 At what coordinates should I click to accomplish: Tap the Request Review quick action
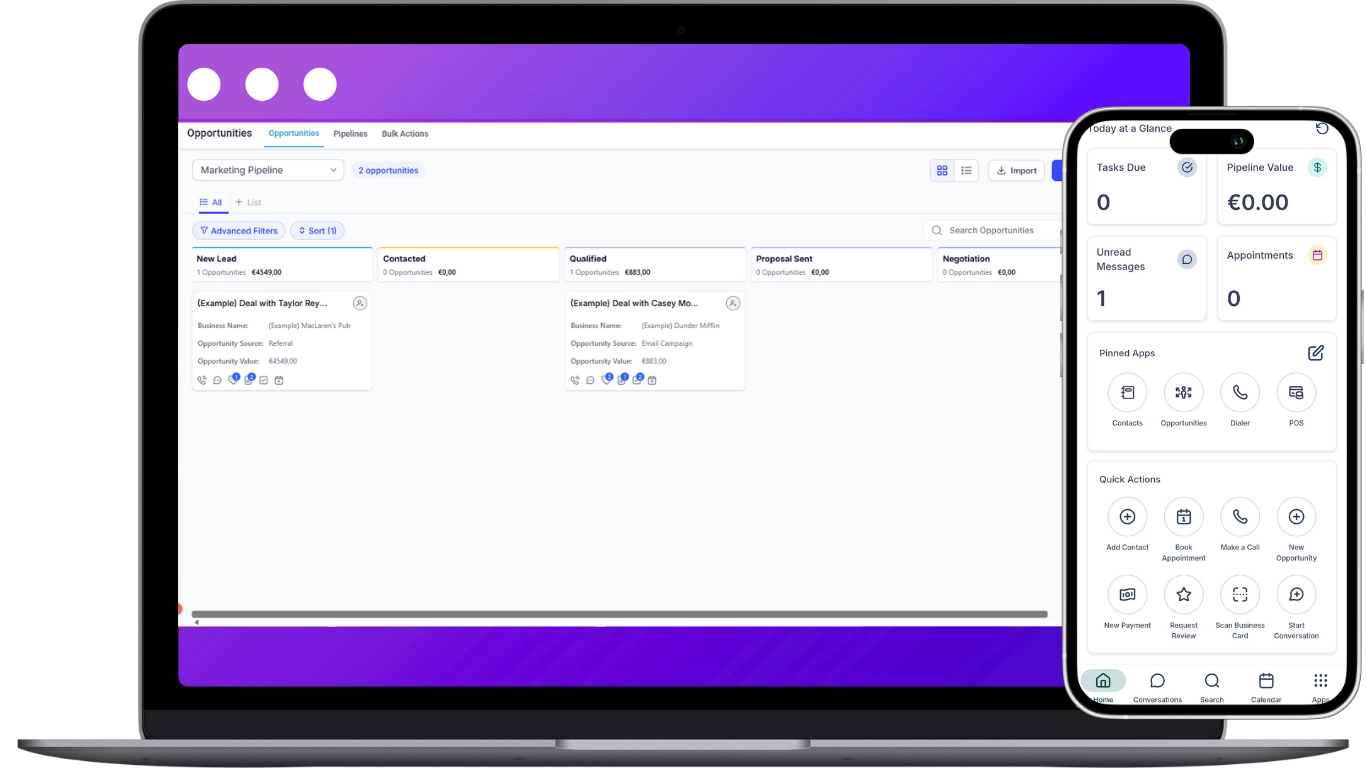point(1183,593)
